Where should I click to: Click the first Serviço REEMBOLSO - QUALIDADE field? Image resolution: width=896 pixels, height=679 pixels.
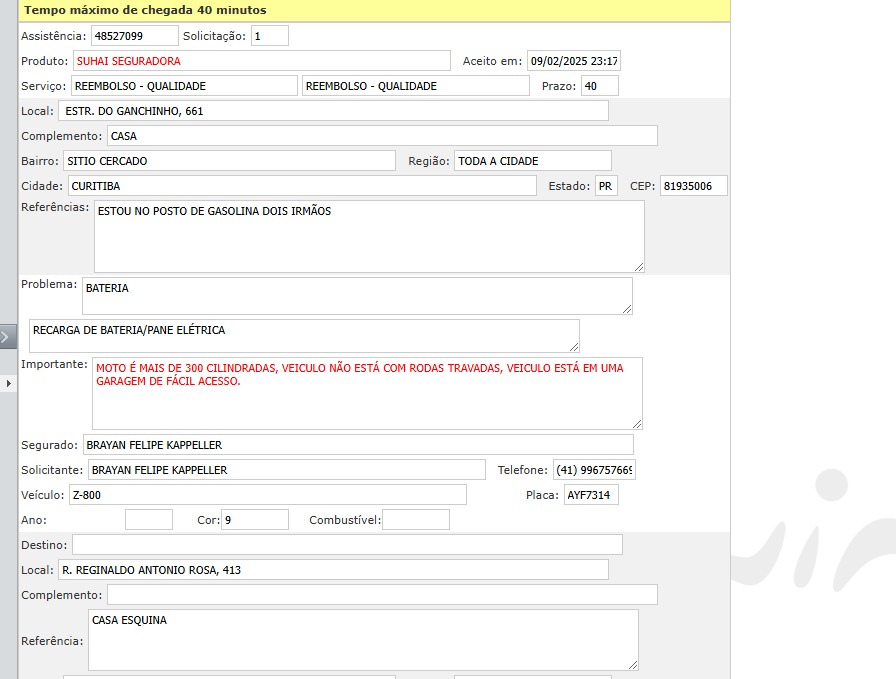coord(184,86)
